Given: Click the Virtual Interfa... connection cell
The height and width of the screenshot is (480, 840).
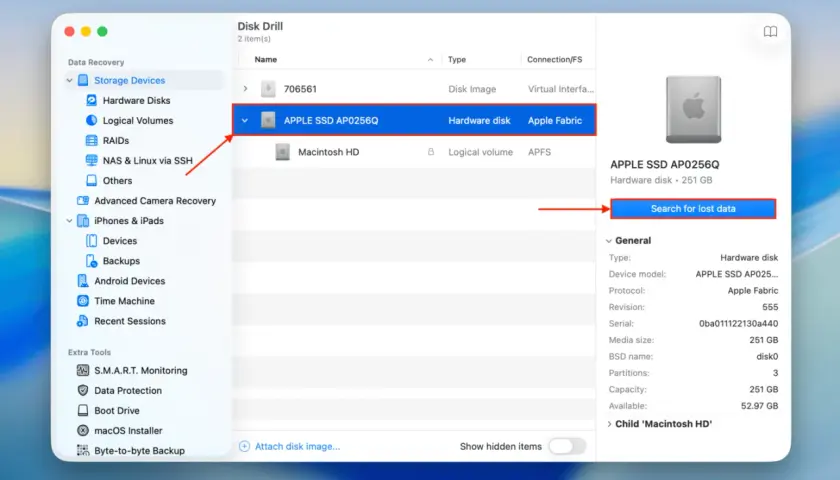Looking at the screenshot, I should point(560,89).
